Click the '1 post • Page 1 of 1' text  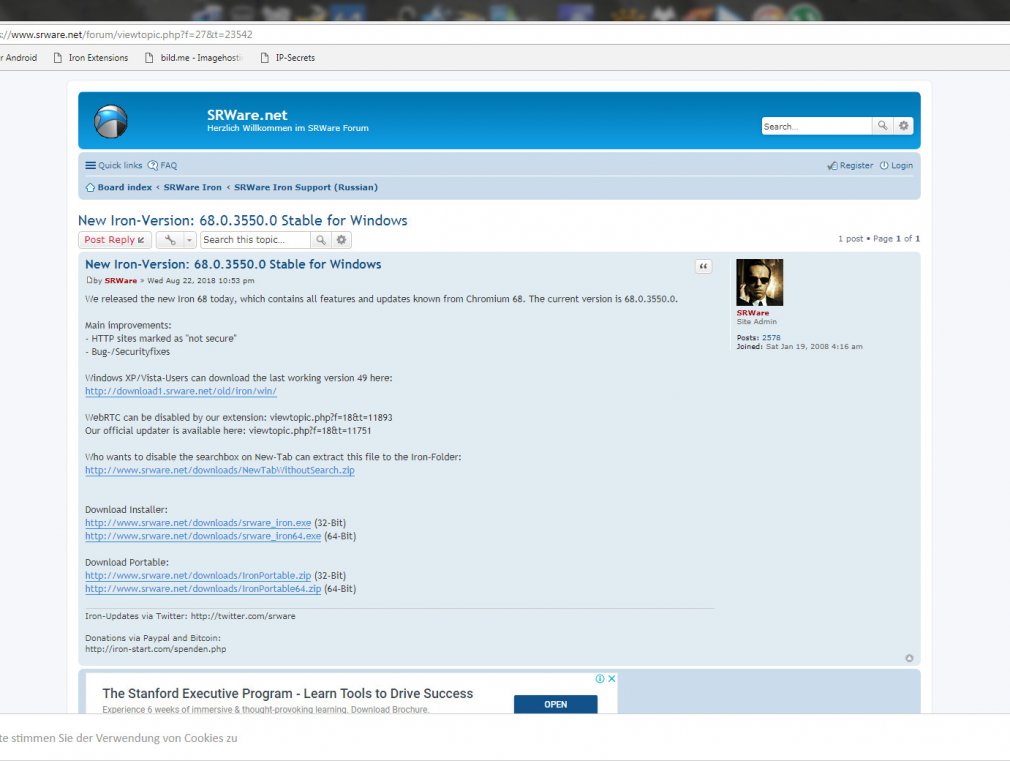879,238
